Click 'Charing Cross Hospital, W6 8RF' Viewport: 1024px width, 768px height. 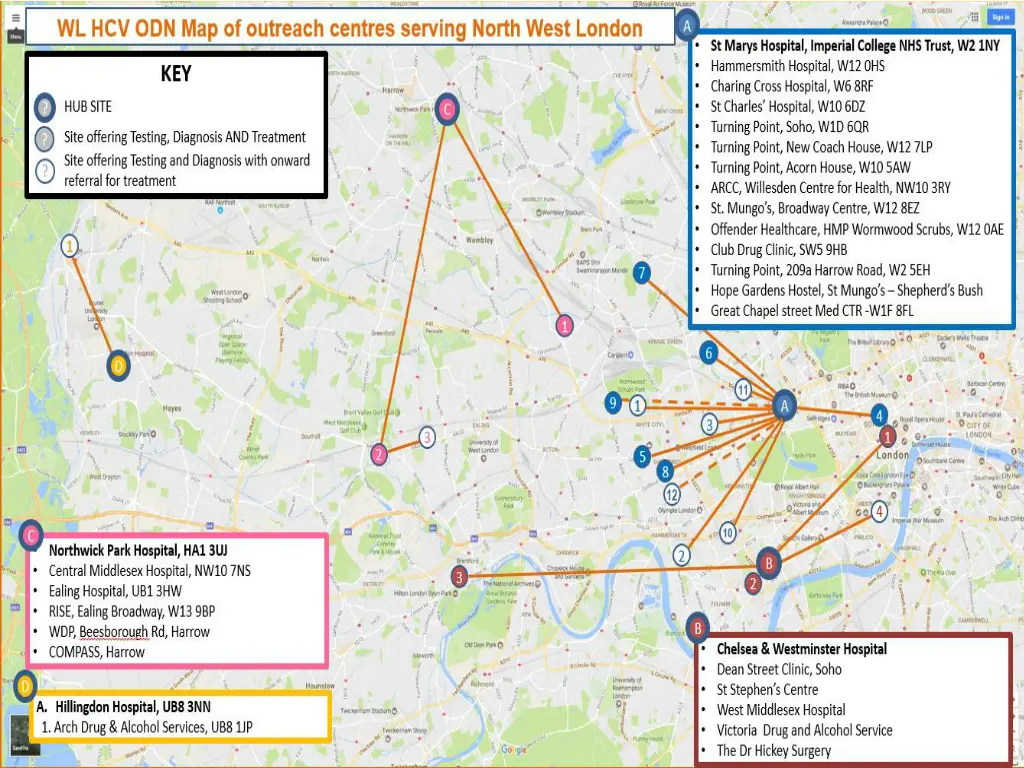click(792, 86)
